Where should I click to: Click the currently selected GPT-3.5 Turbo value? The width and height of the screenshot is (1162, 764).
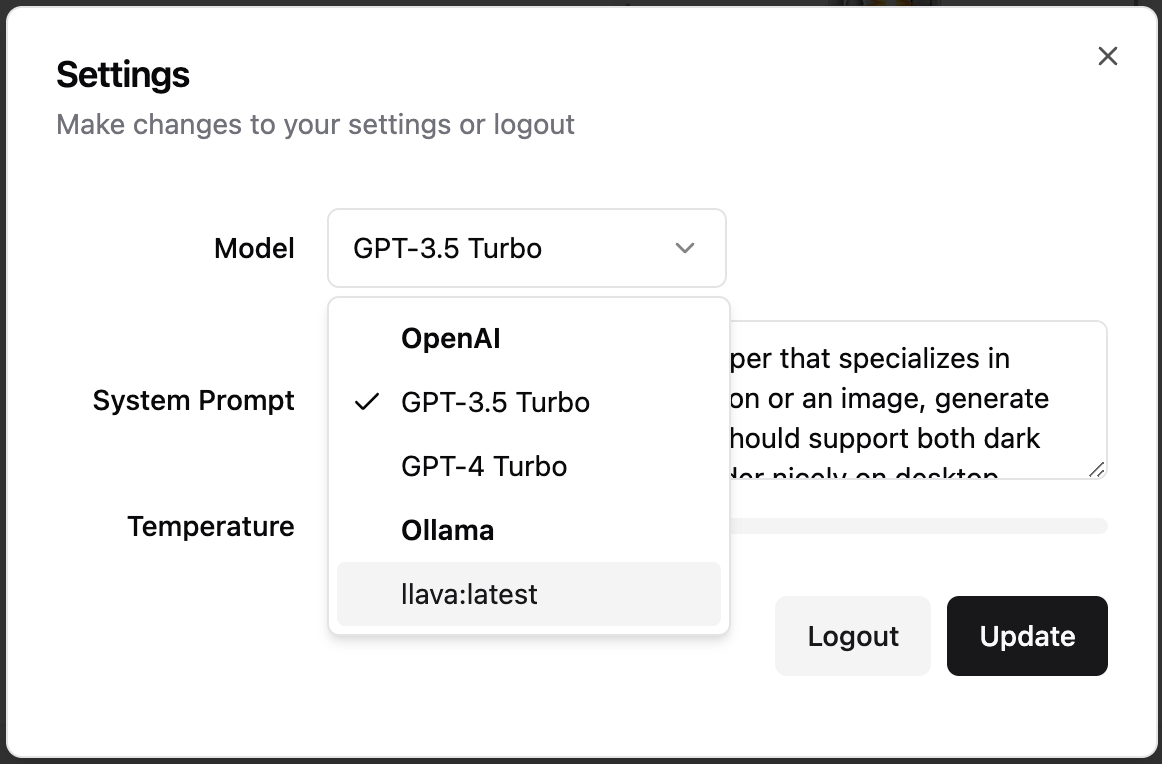[x=447, y=248]
